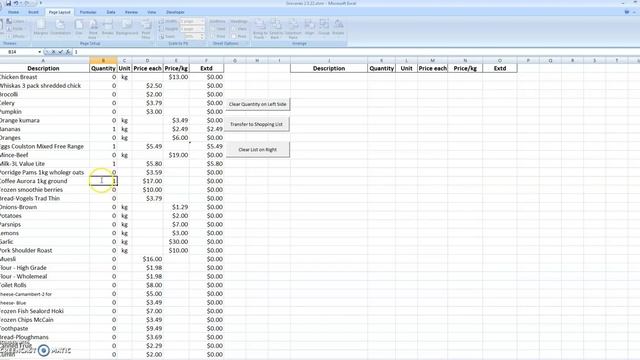Open the Rotate options in Arrange group

point(338,28)
